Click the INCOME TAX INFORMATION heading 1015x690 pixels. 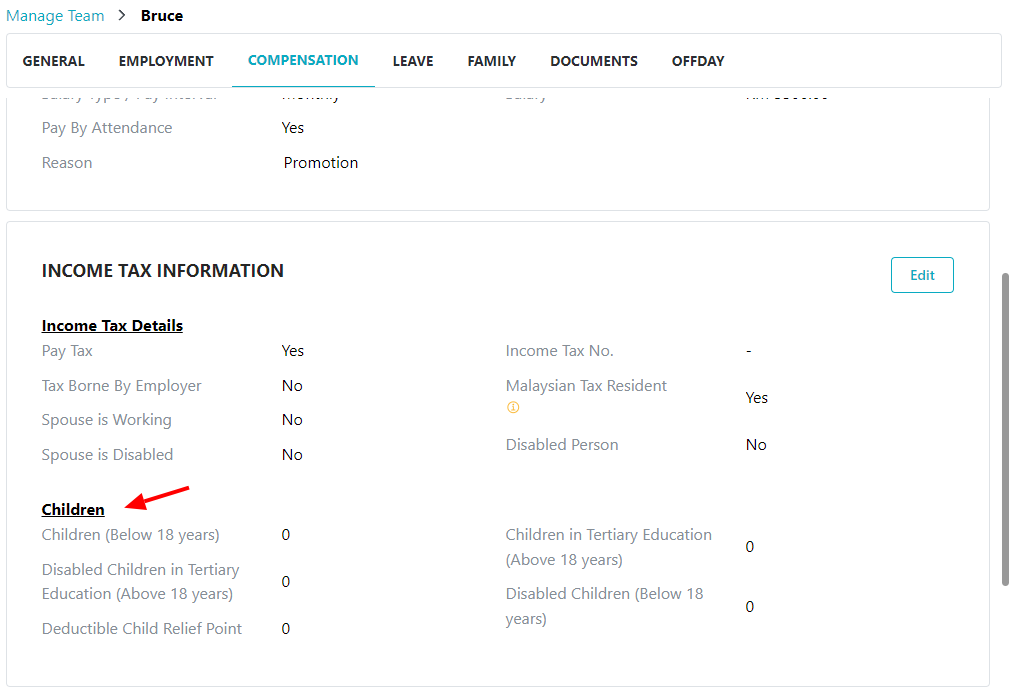click(x=162, y=271)
